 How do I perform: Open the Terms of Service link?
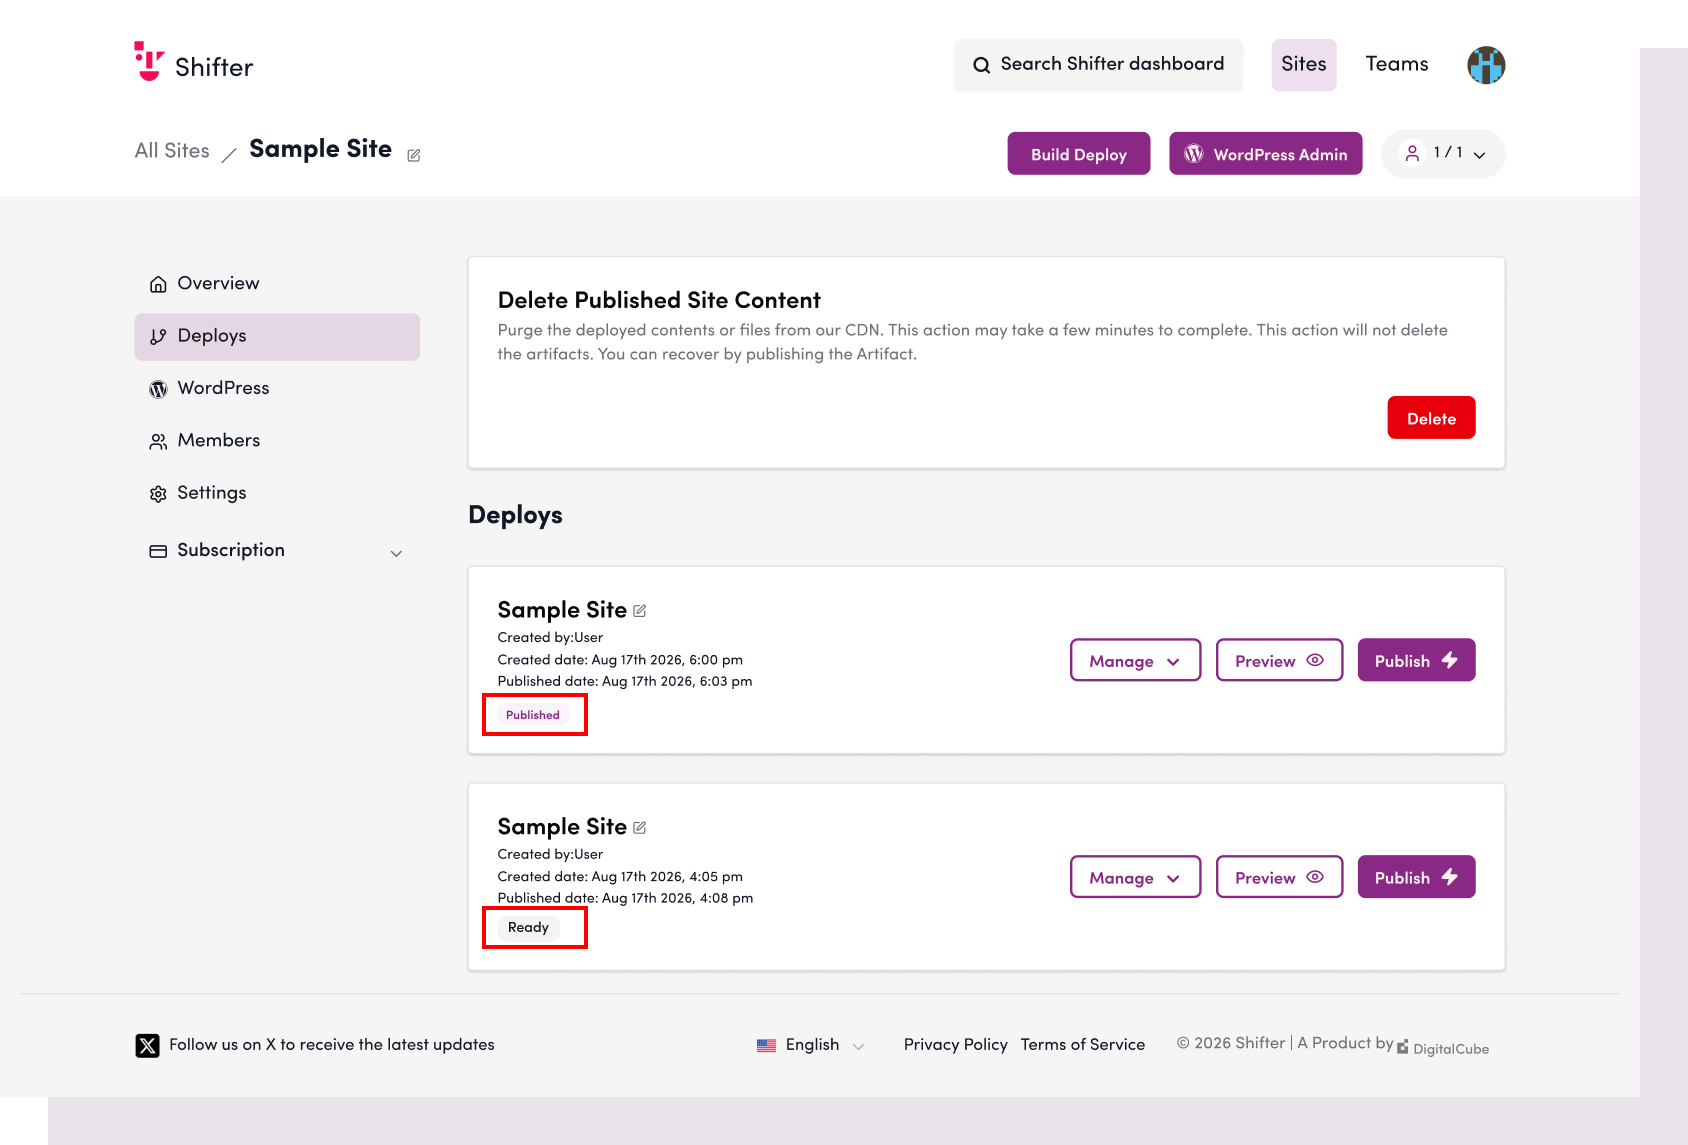tap(1082, 1045)
